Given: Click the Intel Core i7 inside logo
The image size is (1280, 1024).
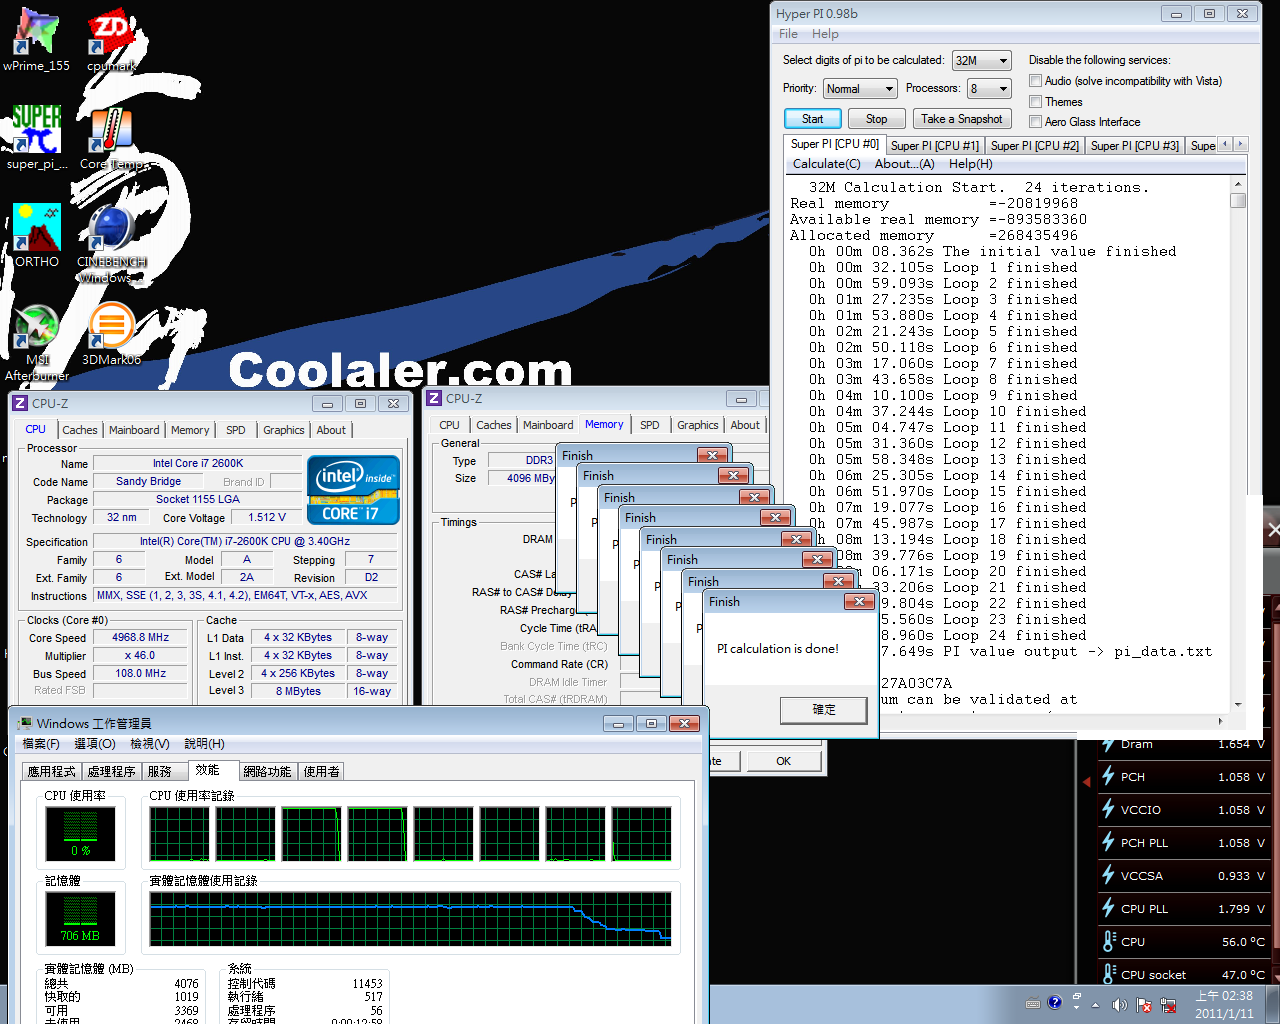Looking at the screenshot, I should point(353,490).
